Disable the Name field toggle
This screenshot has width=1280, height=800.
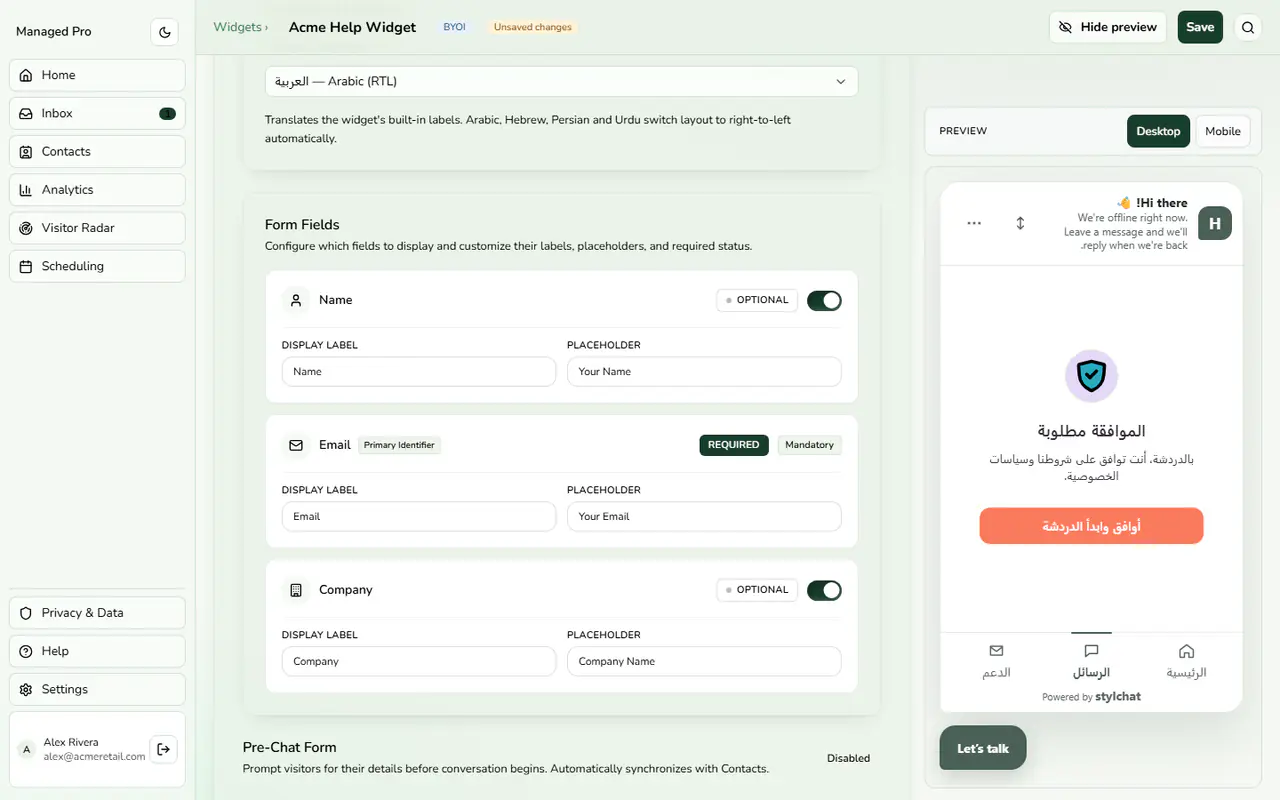tap(824, 300)
